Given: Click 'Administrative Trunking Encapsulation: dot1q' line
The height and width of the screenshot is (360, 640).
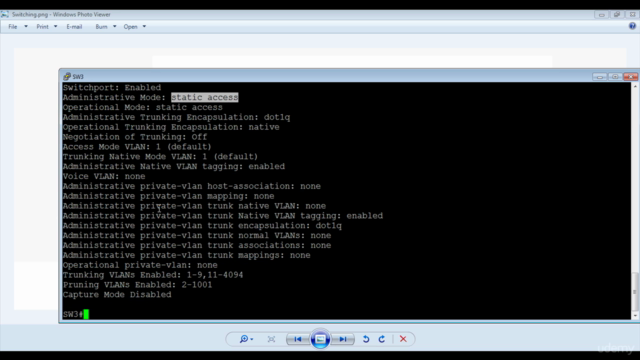Looking at the screenshot, I should [176, 117].
